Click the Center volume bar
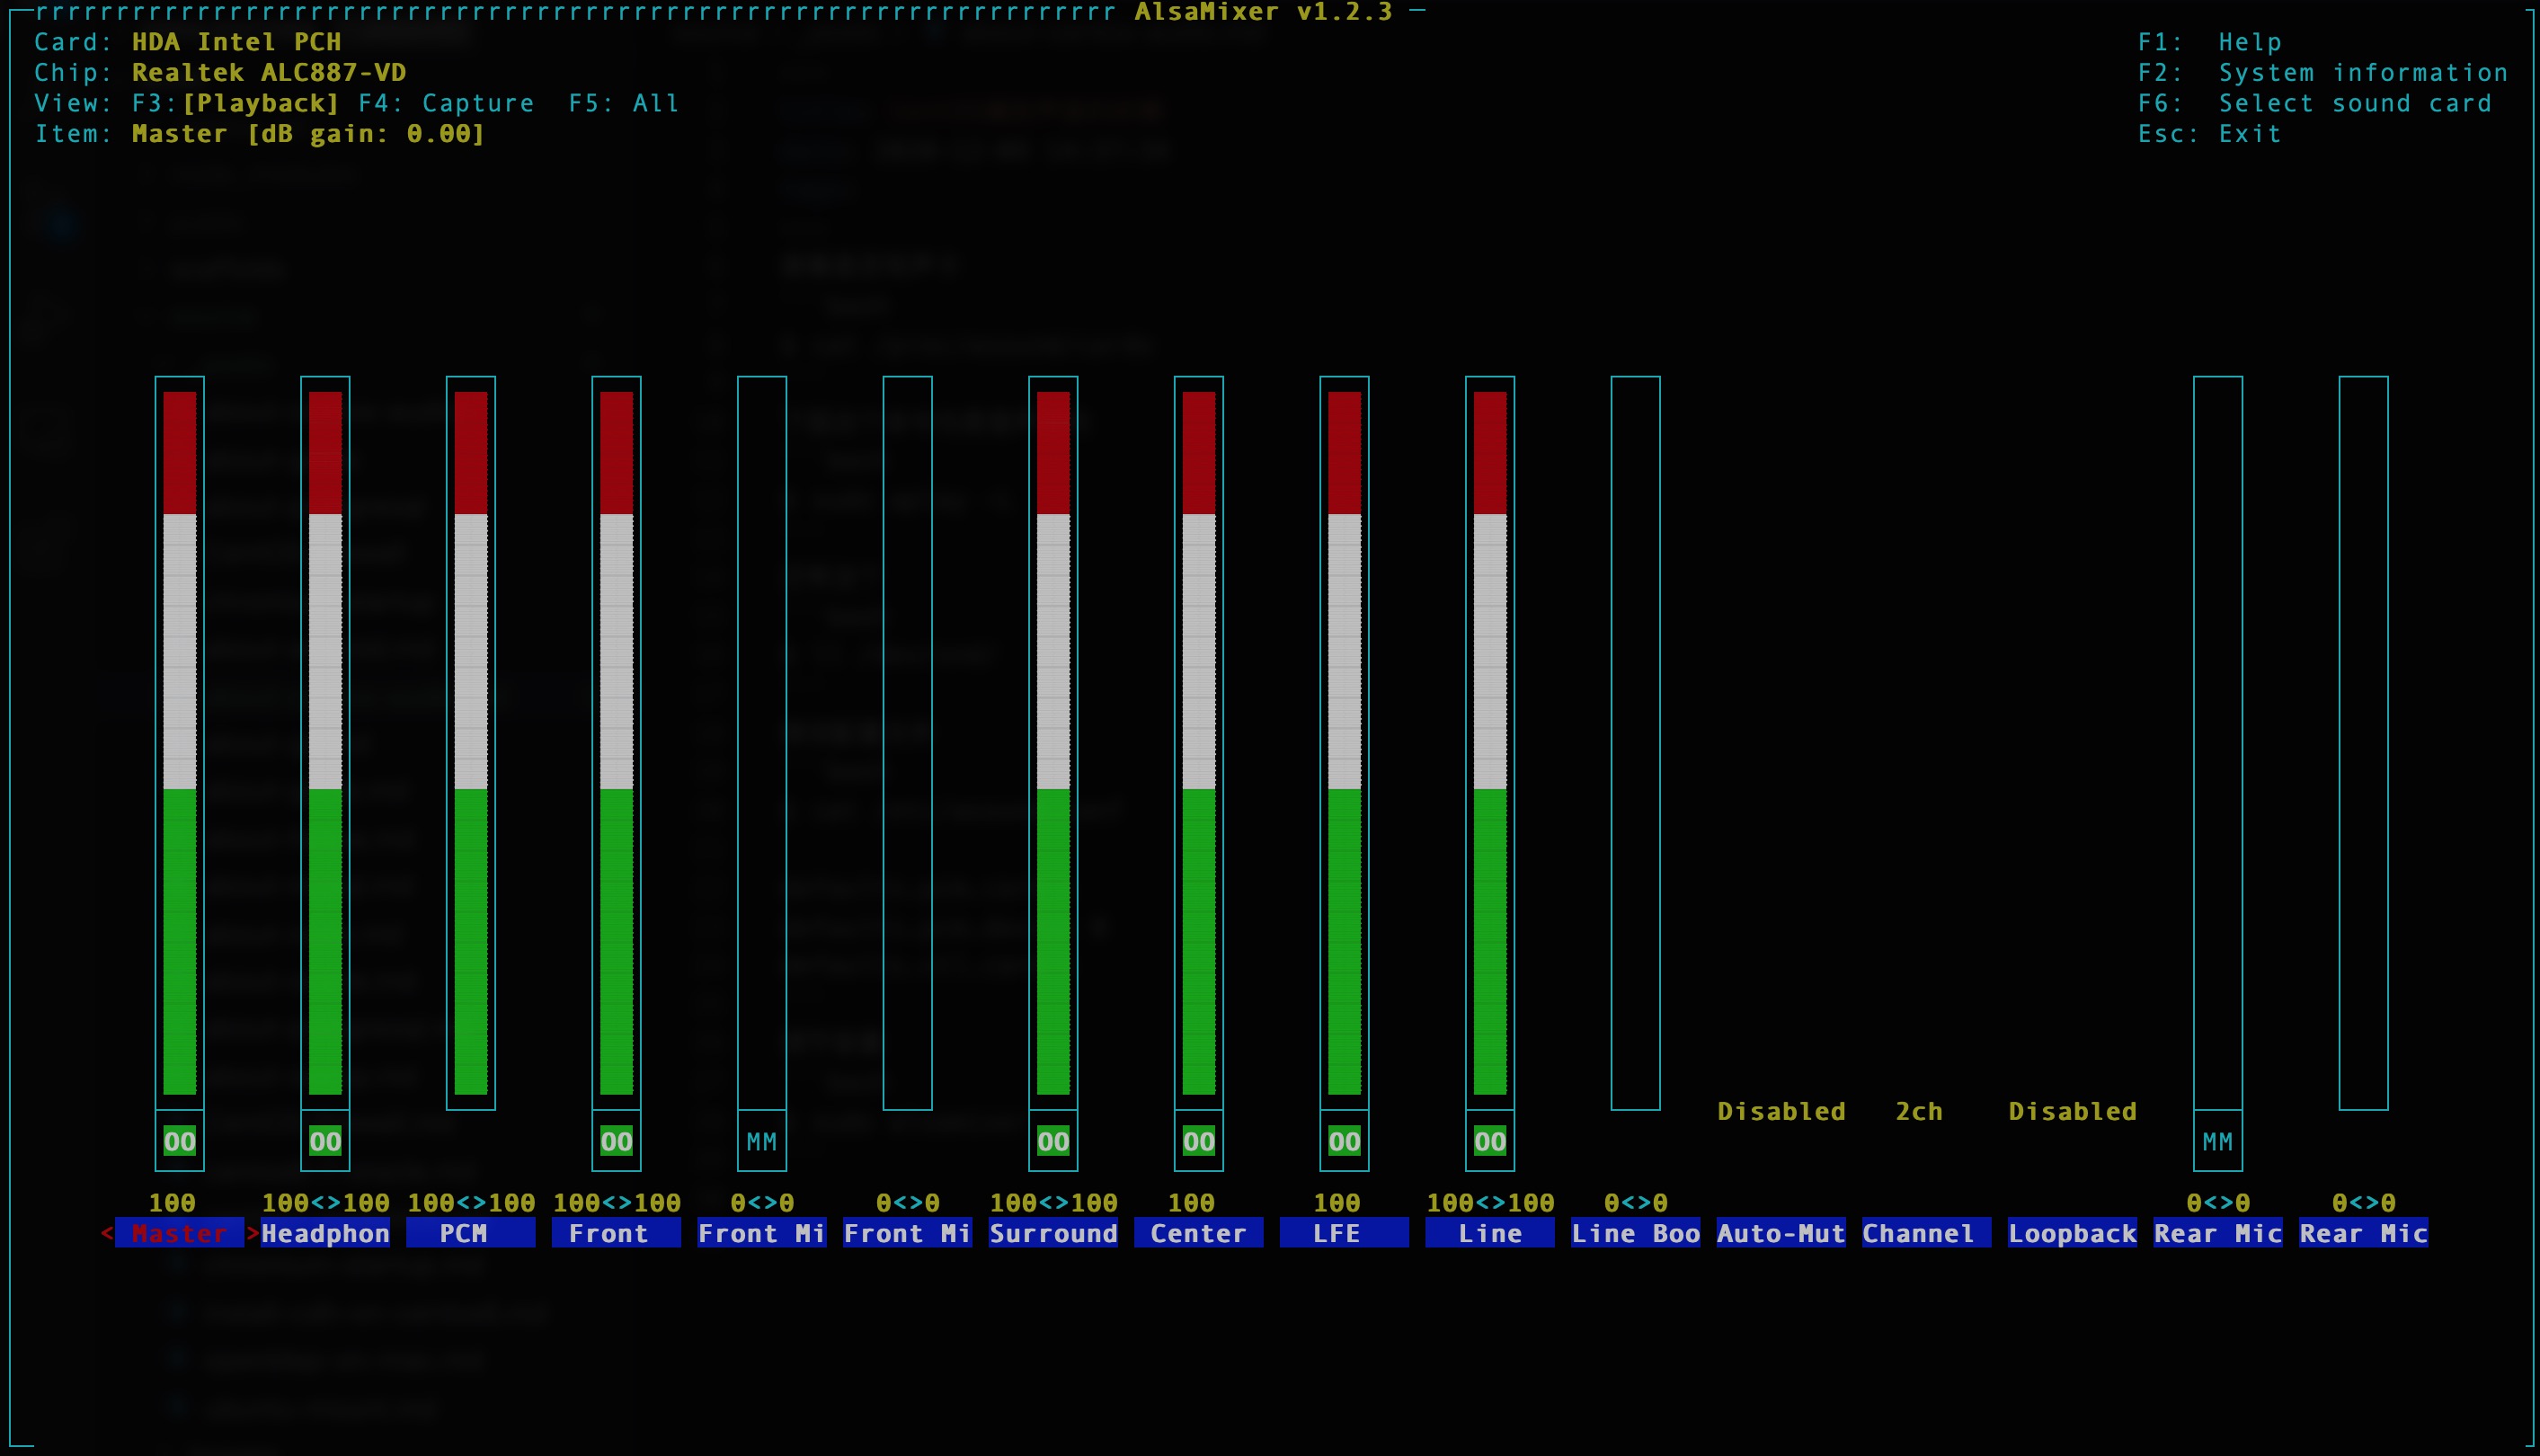Viewport: 2540px width, 1456px height. (1199, 742)
